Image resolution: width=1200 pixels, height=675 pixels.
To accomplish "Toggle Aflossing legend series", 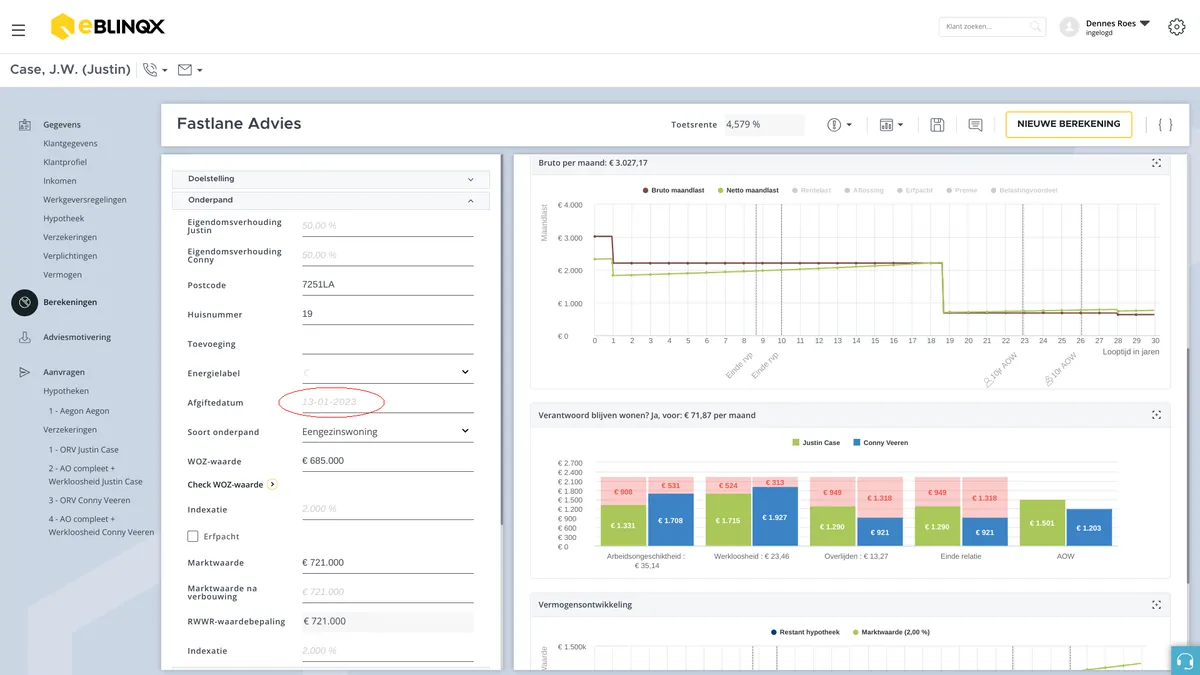I will click(865, 190).
